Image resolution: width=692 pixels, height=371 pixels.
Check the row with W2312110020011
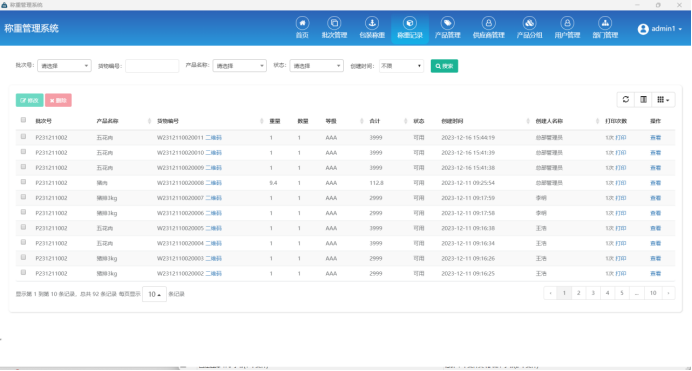[23, 137]
